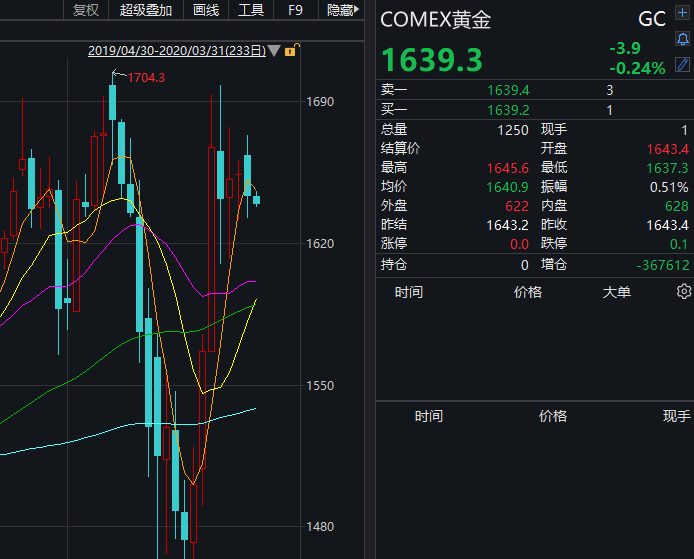Click the 最低 value 1637.3
This screenshot has width=694, height=559.
click(x=667, y=168)
